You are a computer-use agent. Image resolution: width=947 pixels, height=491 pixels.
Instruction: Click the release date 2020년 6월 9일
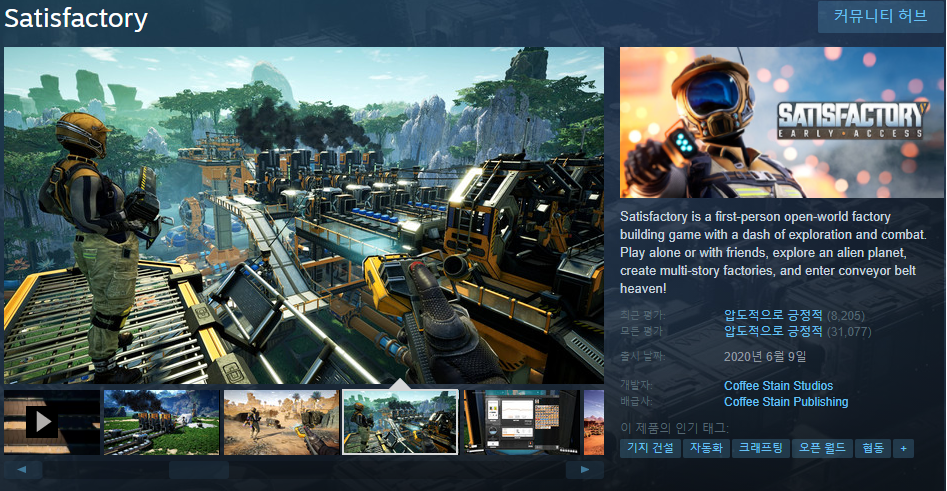(765, 356)
